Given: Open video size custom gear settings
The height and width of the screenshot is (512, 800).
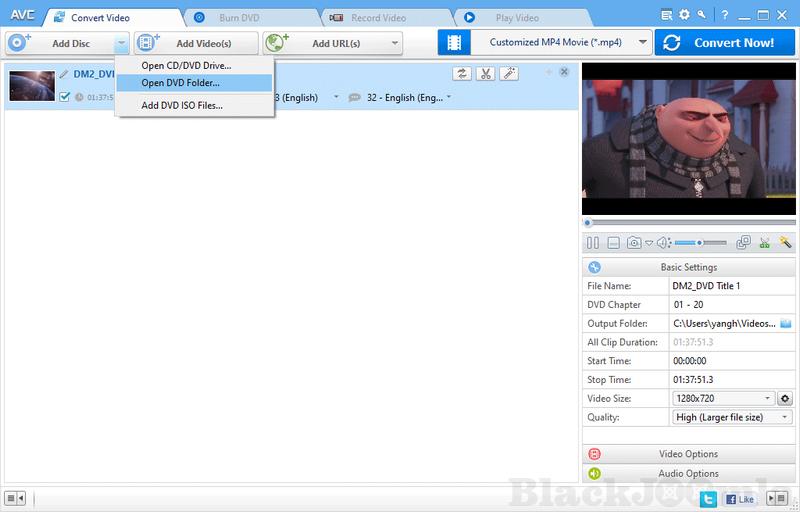Looking at the screenshot, I should pyautogui.click(x=786, y=398).
